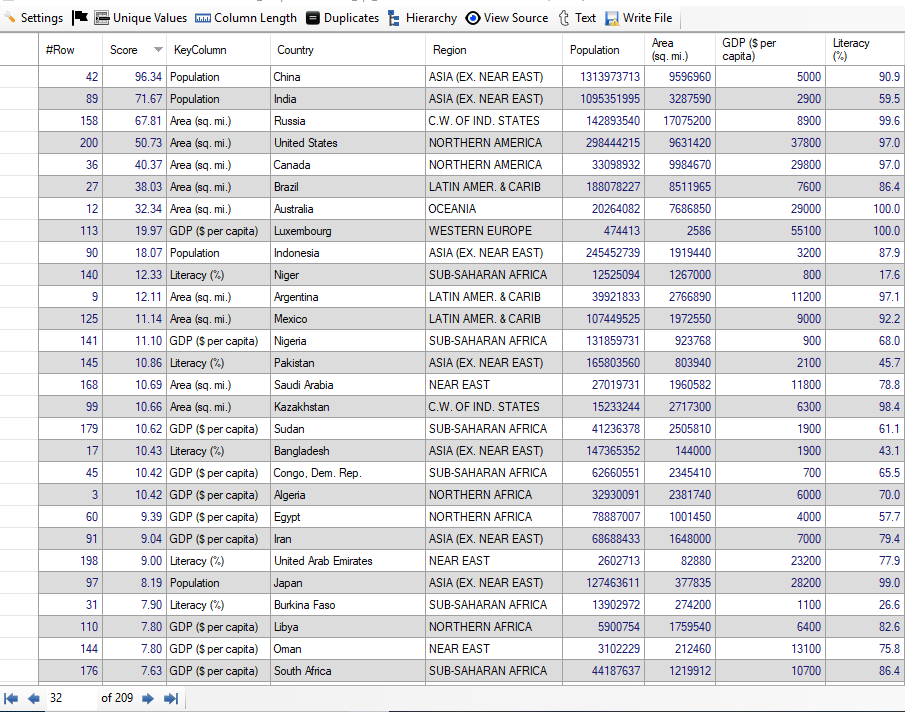The image size is (905, 712).
Task: Click the record number input field
Action: point(70,698)
